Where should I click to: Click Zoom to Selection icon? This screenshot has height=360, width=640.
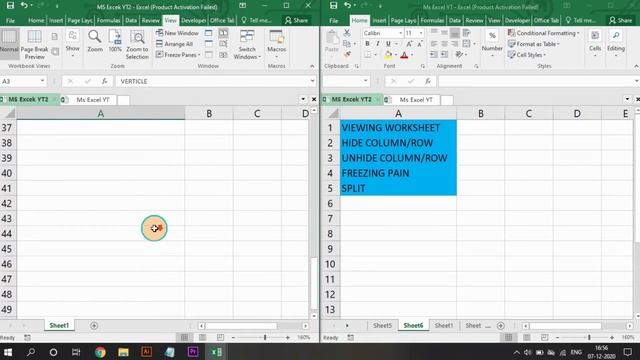(x=137, y=45)
